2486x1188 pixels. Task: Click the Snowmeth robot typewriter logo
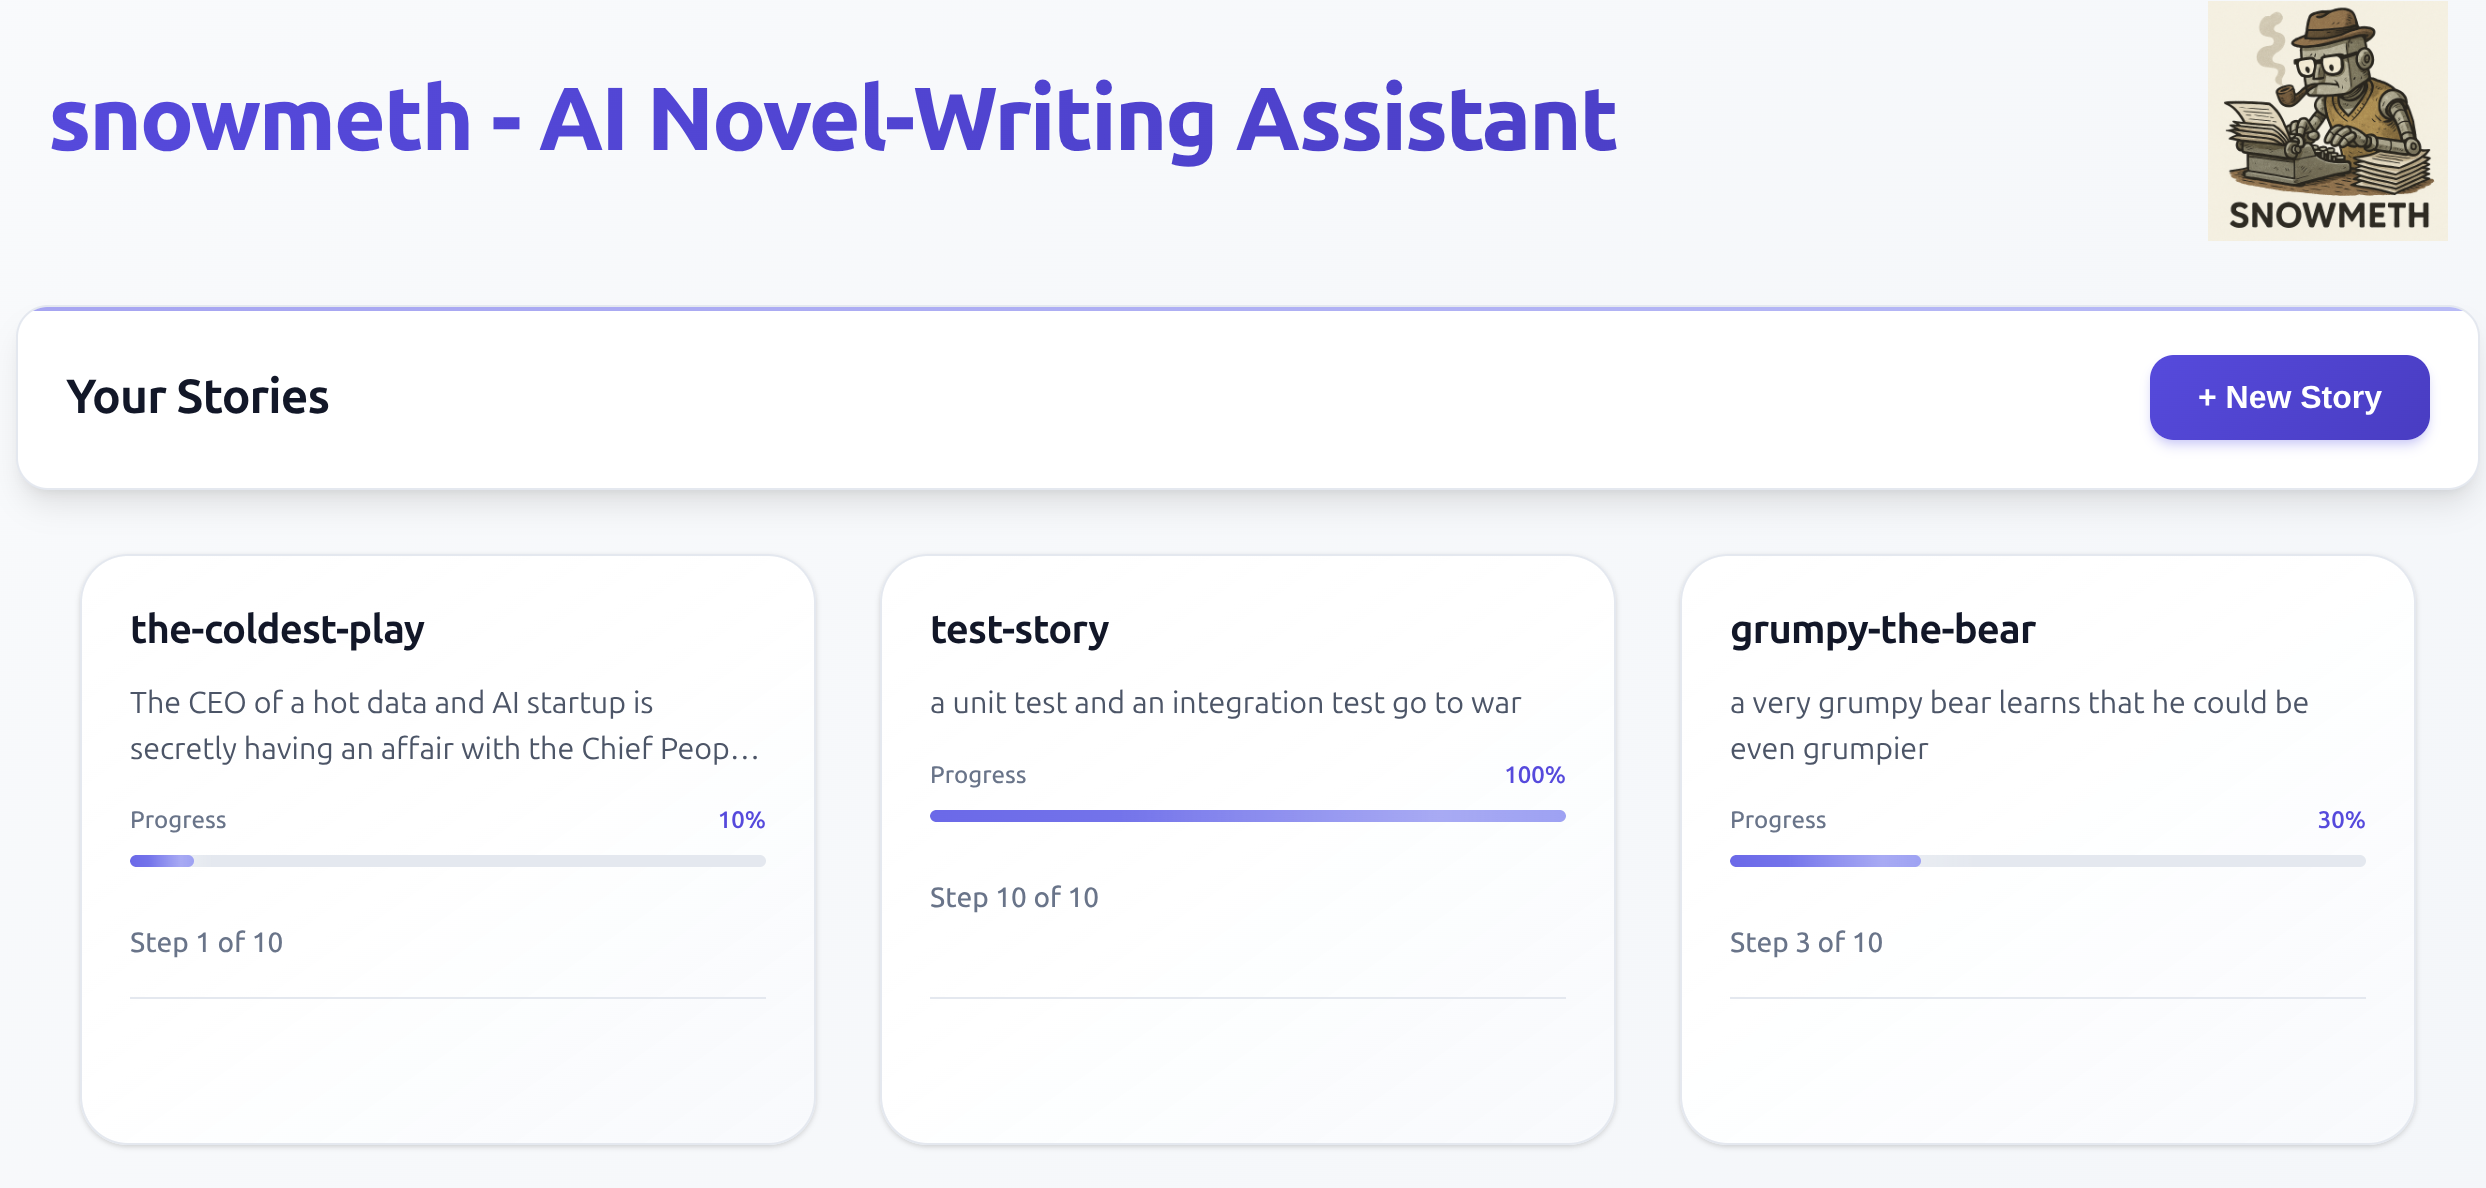pos(2327,120)
